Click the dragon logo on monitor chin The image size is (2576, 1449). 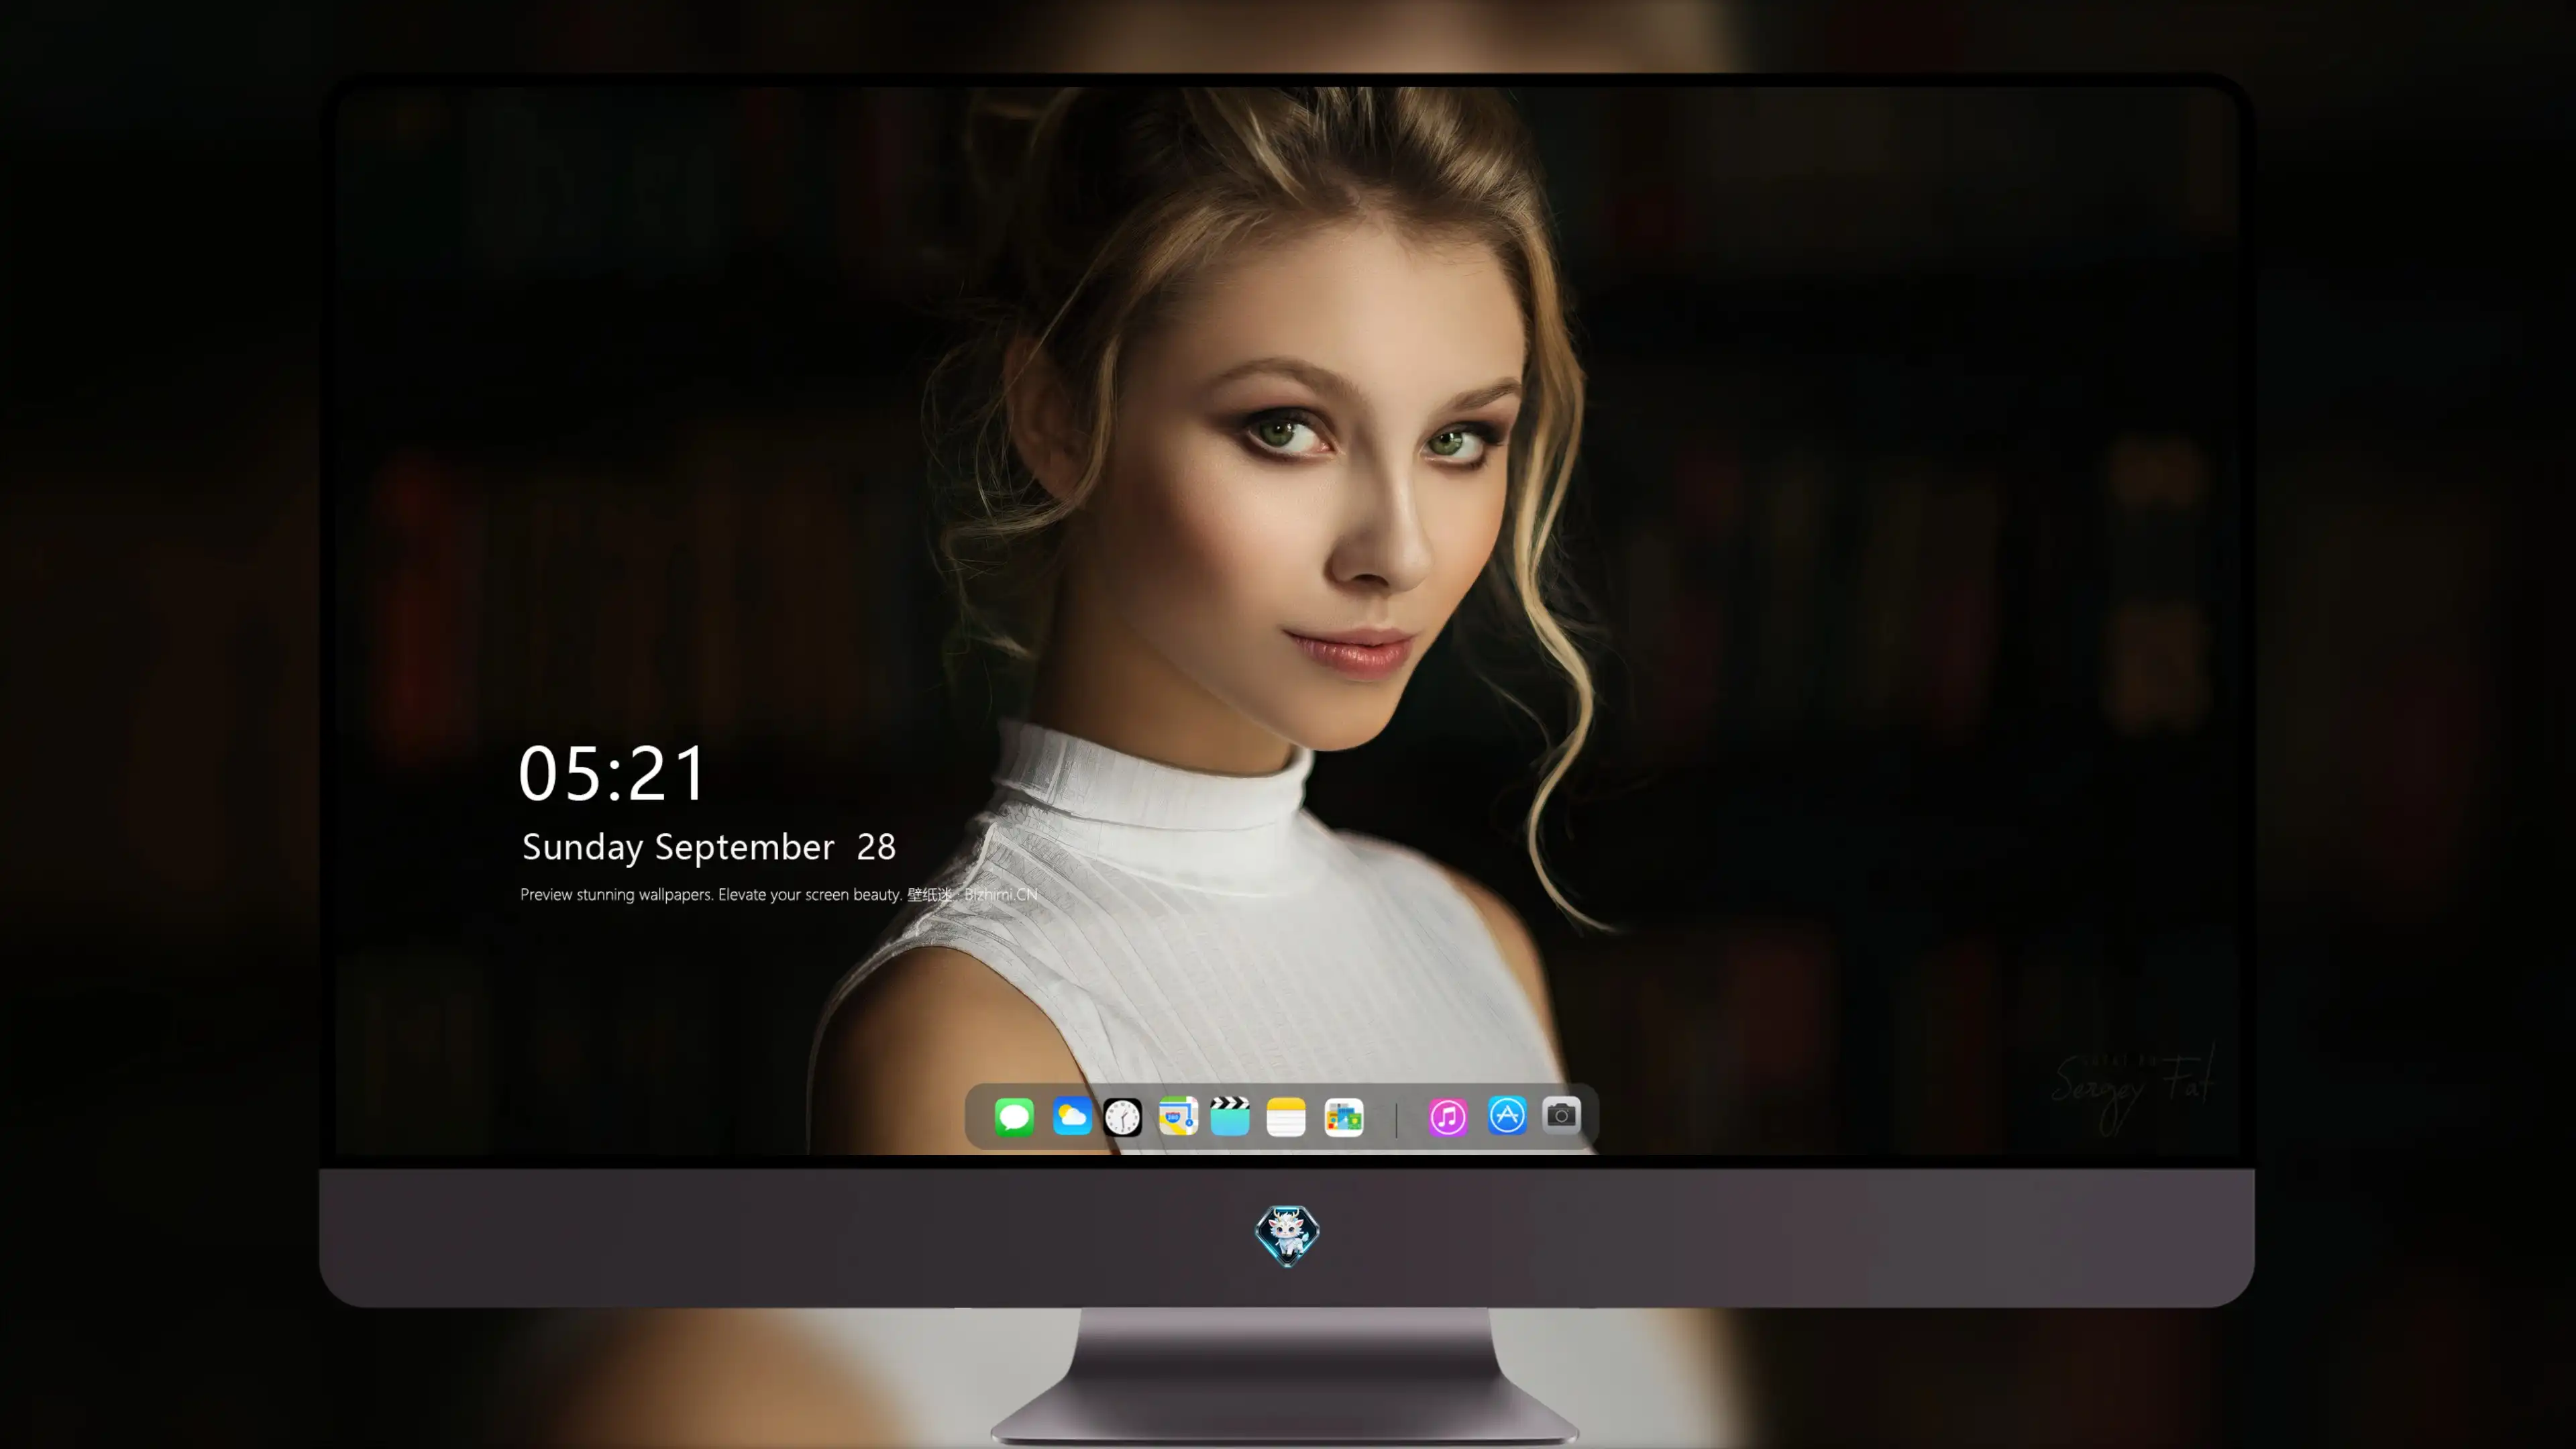[x=1287, y=1235]
